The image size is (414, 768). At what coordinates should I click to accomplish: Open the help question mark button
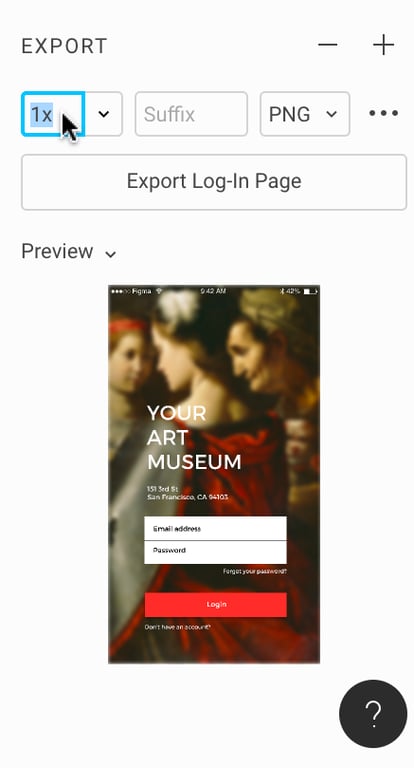373,714
